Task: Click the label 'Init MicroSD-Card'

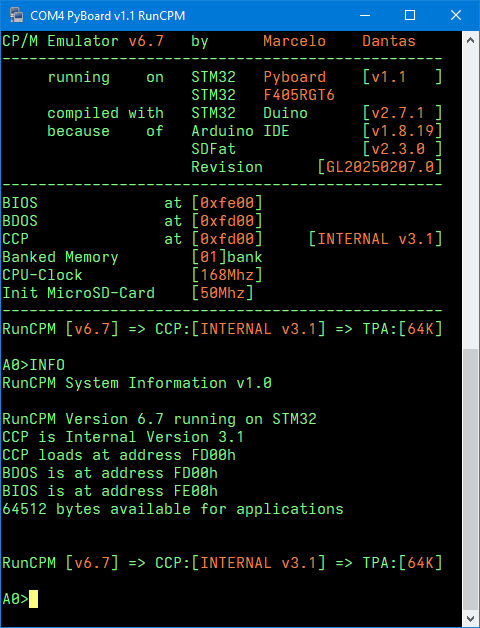Action: pos(79,293)
